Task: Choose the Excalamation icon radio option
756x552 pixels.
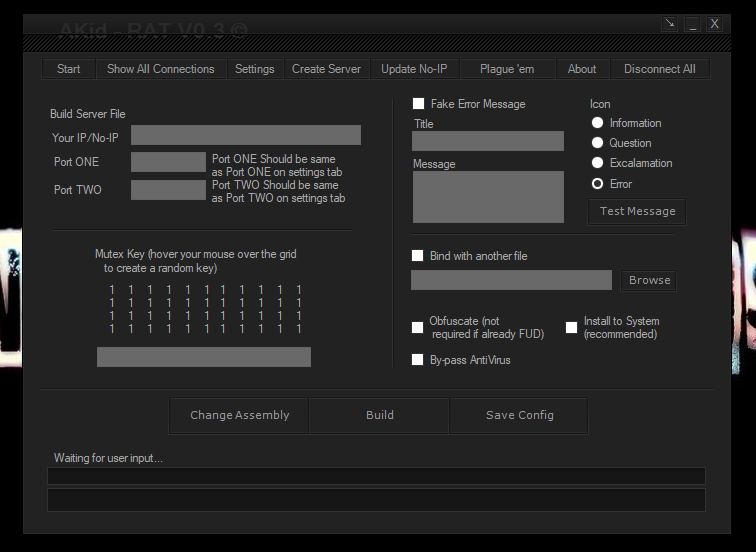Action: coord(597,163)
